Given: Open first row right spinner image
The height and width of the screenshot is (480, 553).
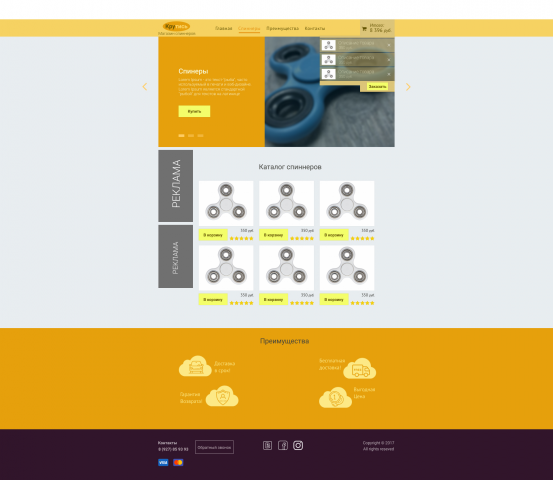Looking at the screenshot, I should click(x=347, y=203).
